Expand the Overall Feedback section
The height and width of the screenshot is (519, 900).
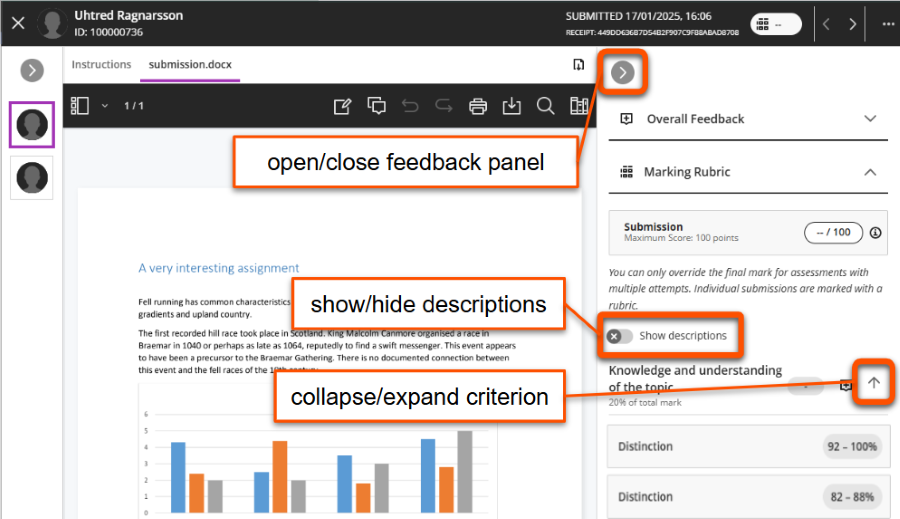[870, 118]
